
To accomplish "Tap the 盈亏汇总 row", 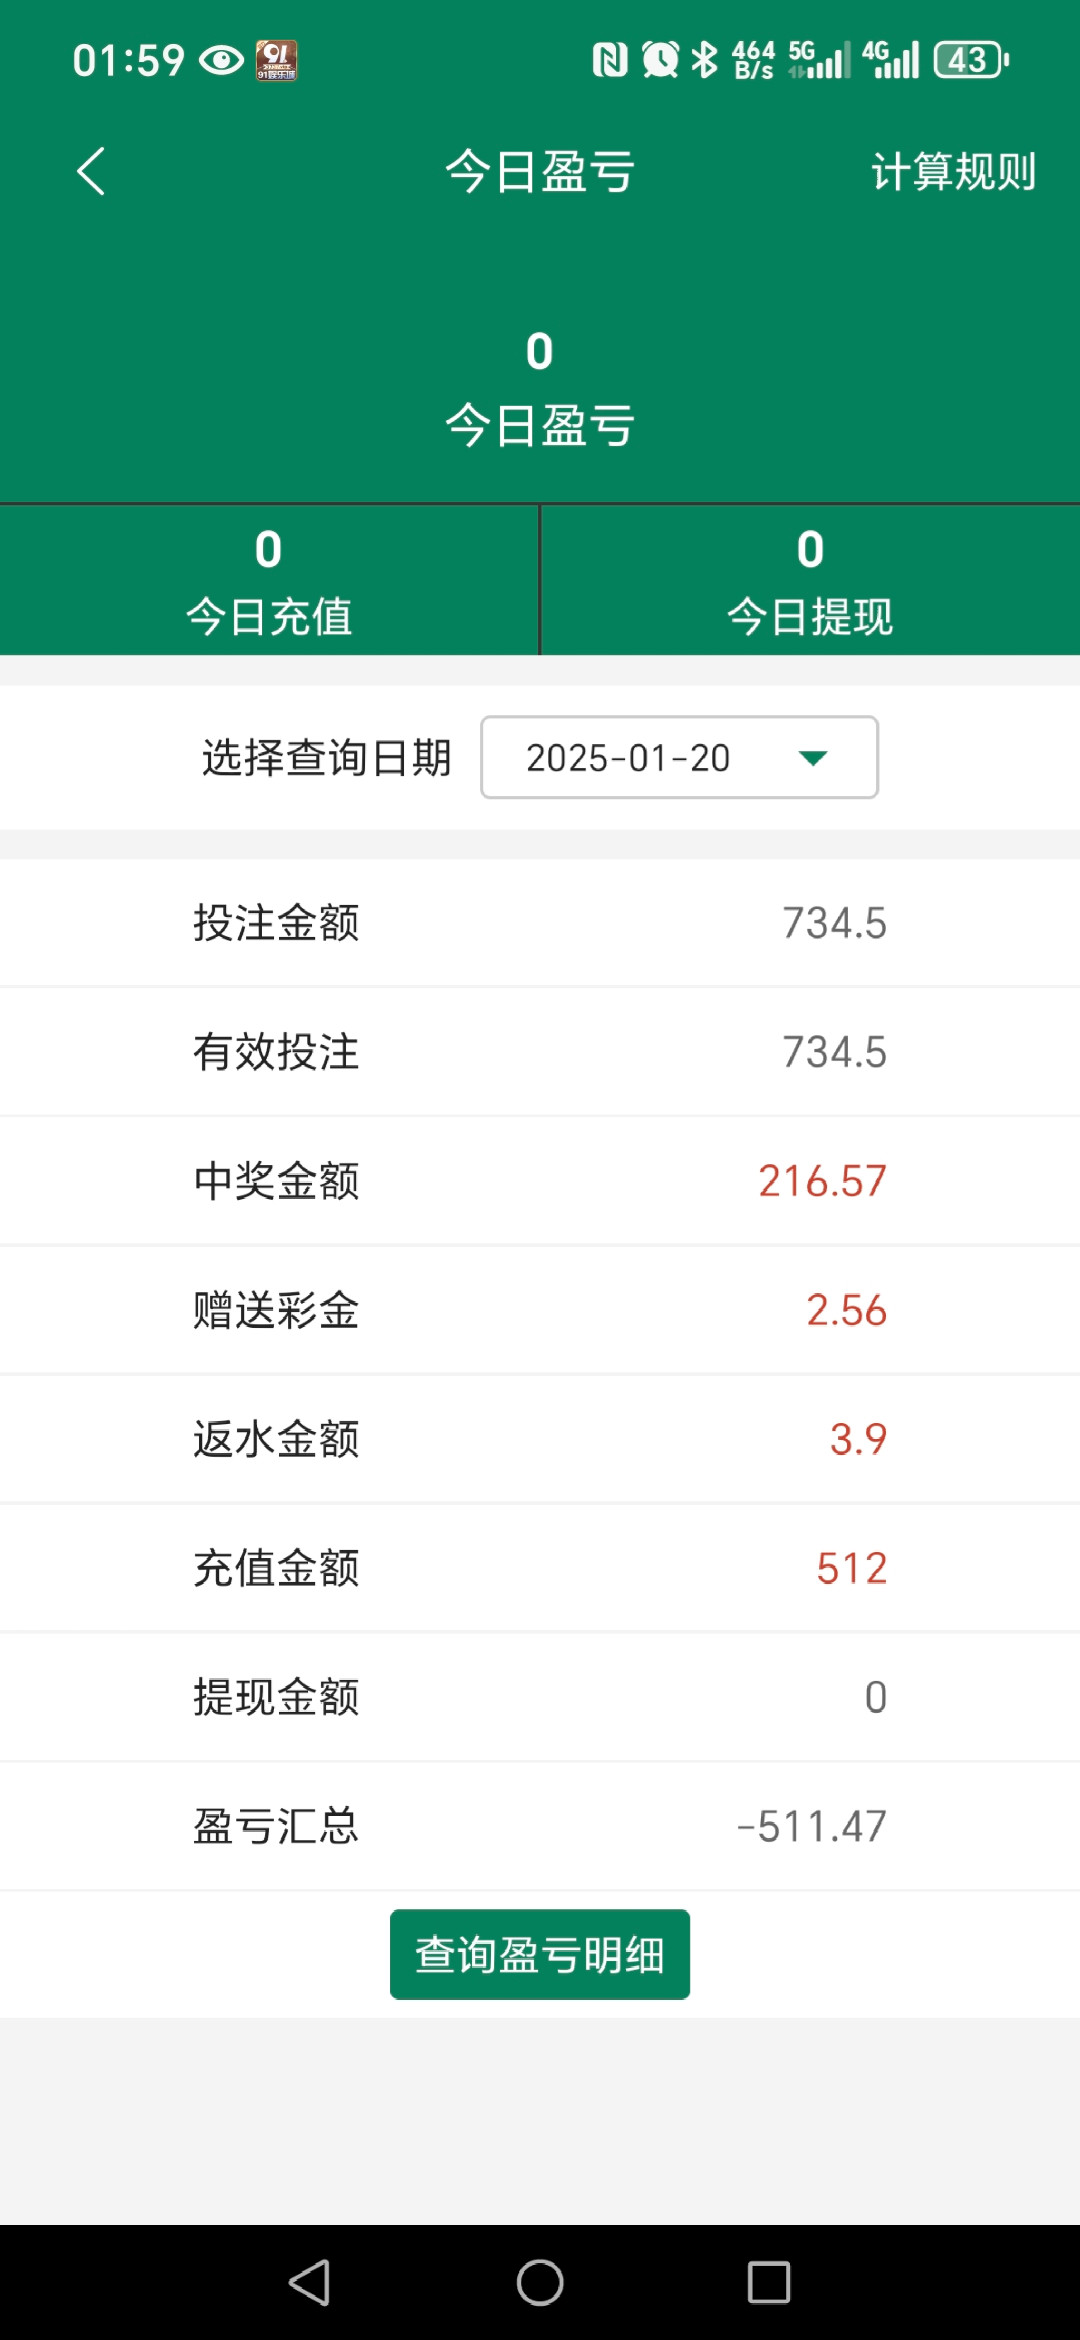I will click(540, 1826).
